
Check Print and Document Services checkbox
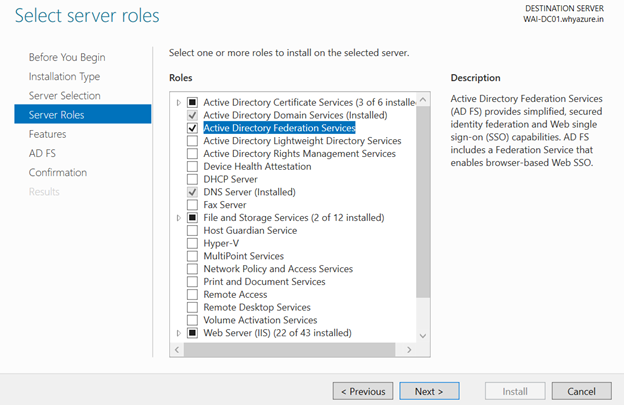pos(193,282)
